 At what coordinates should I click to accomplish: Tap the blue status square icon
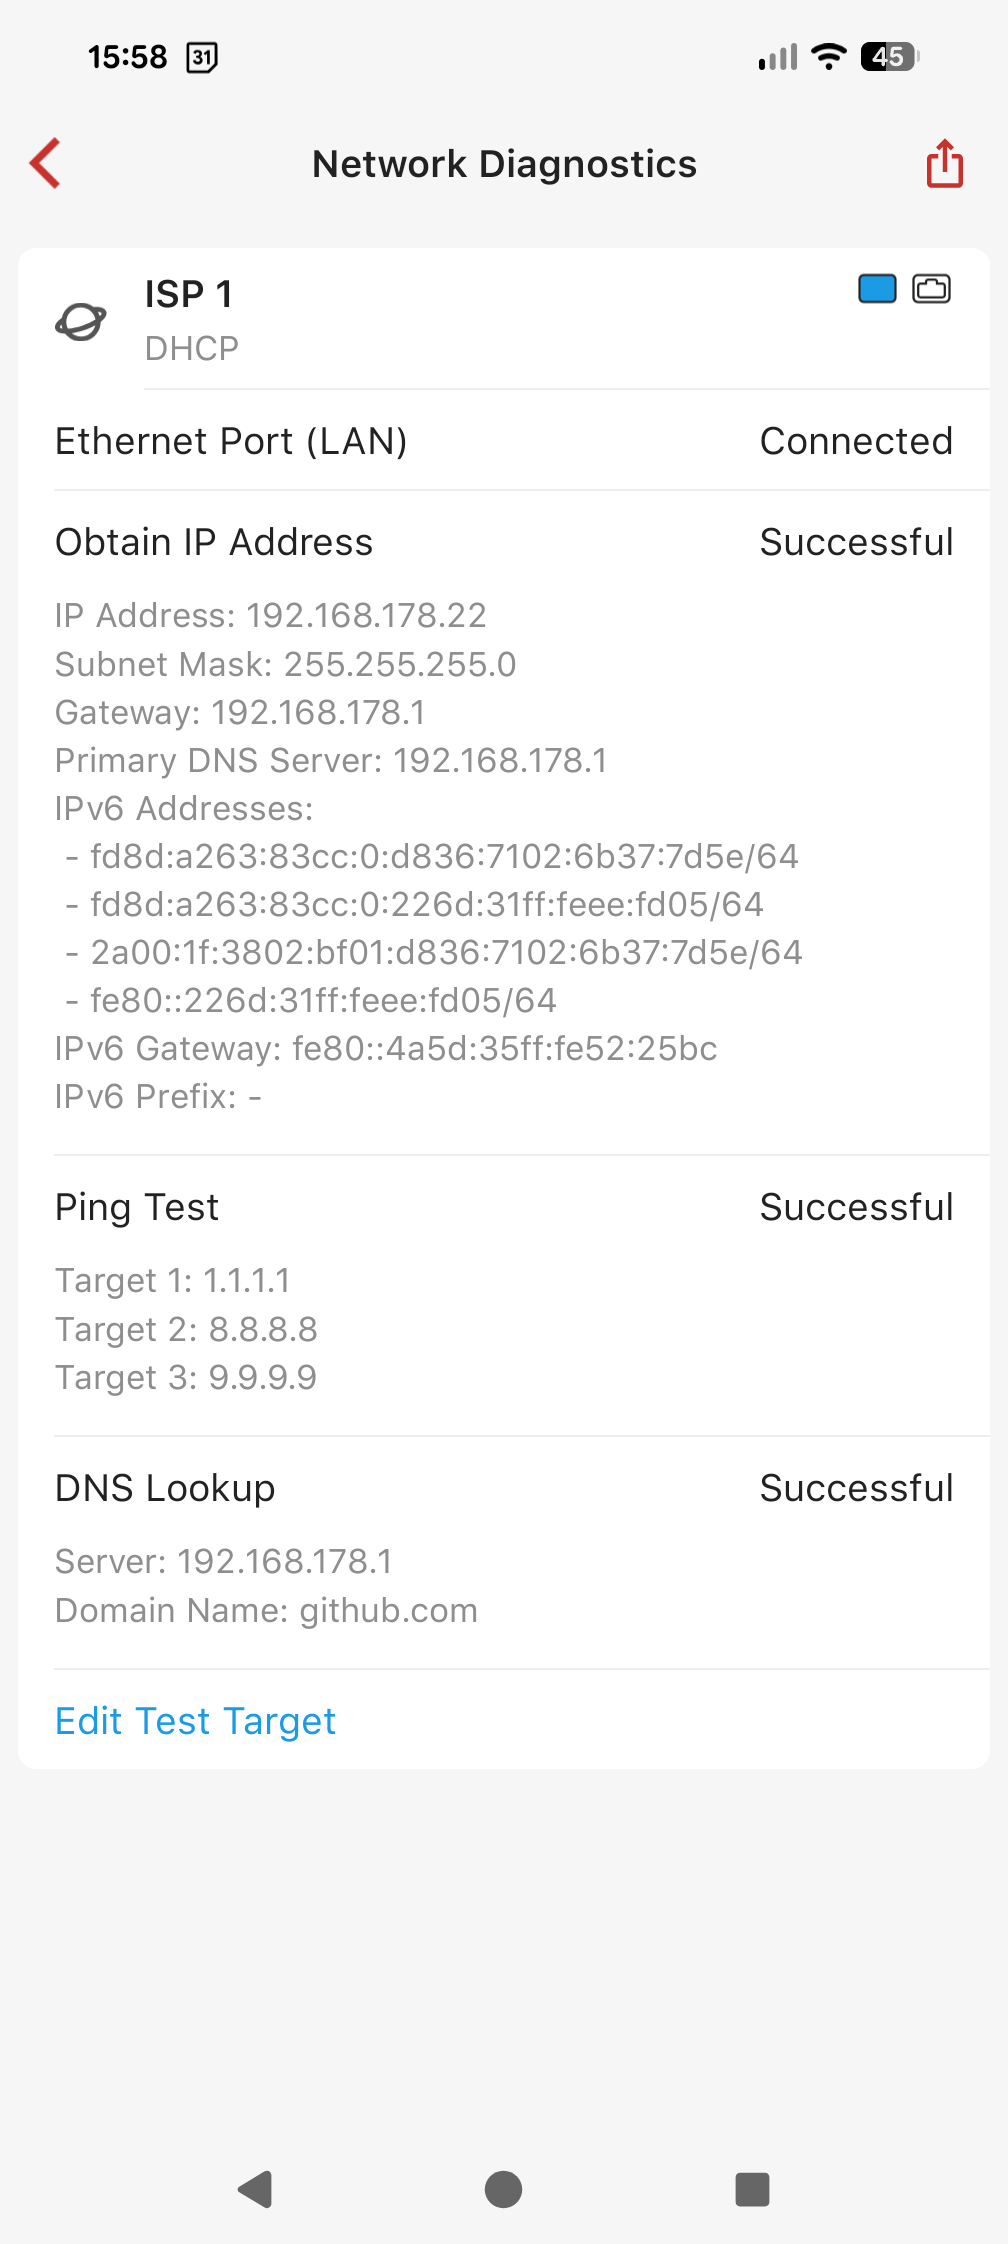[877, 289]
